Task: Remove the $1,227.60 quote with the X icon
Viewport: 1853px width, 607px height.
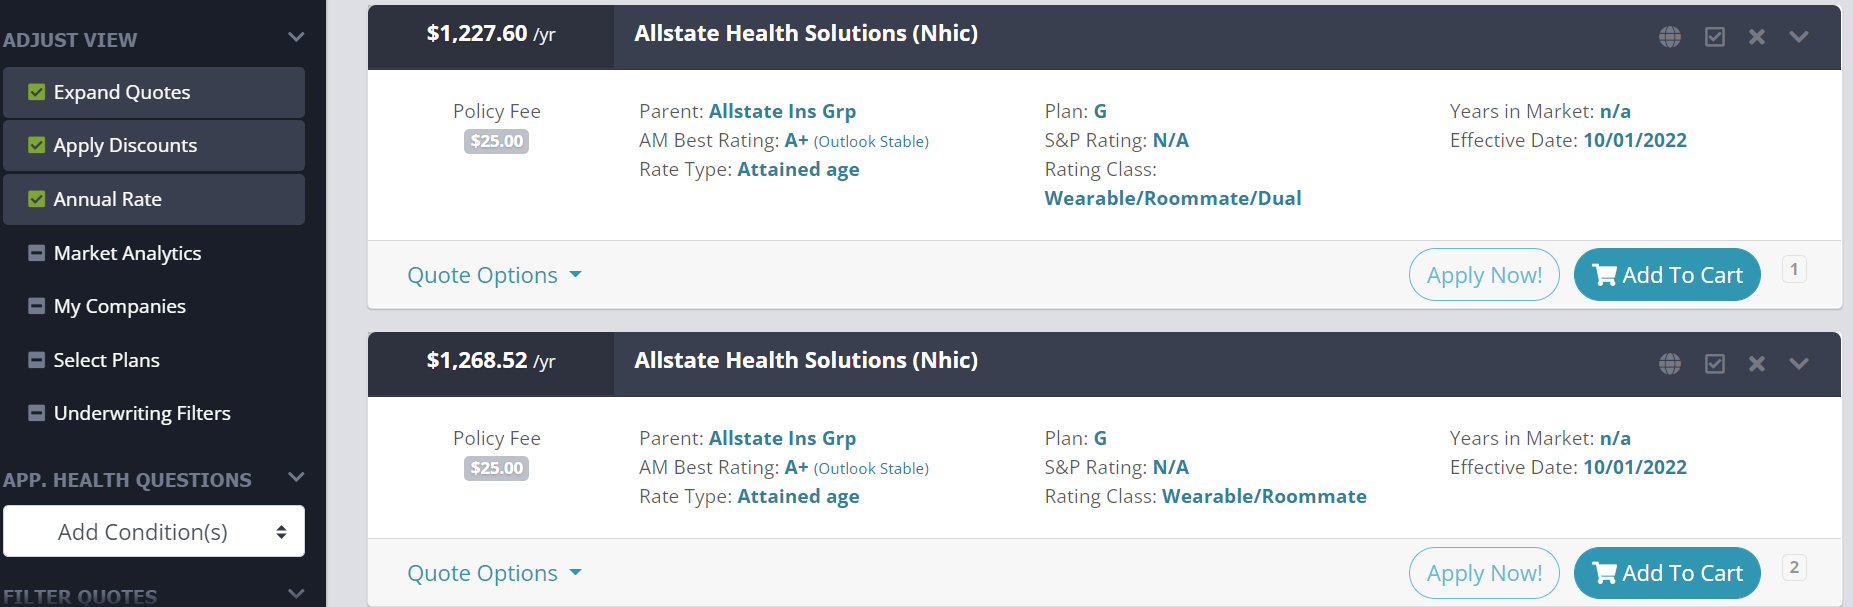Action: pos(1757,36)
